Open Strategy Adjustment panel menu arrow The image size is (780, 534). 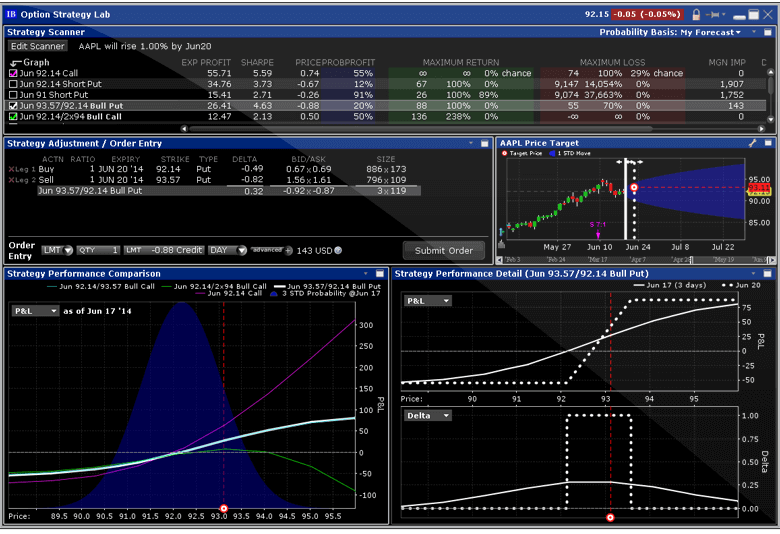click(x=471, y=143)
